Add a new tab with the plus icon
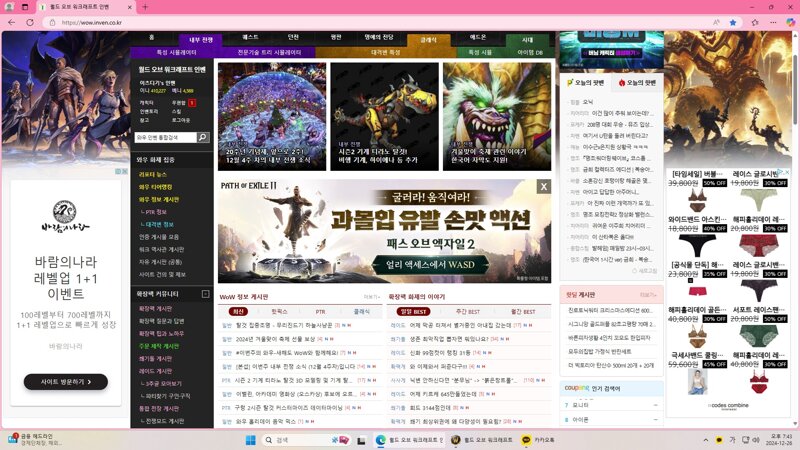The width and height of the screenshot is (800, 450). coord(145,7)
